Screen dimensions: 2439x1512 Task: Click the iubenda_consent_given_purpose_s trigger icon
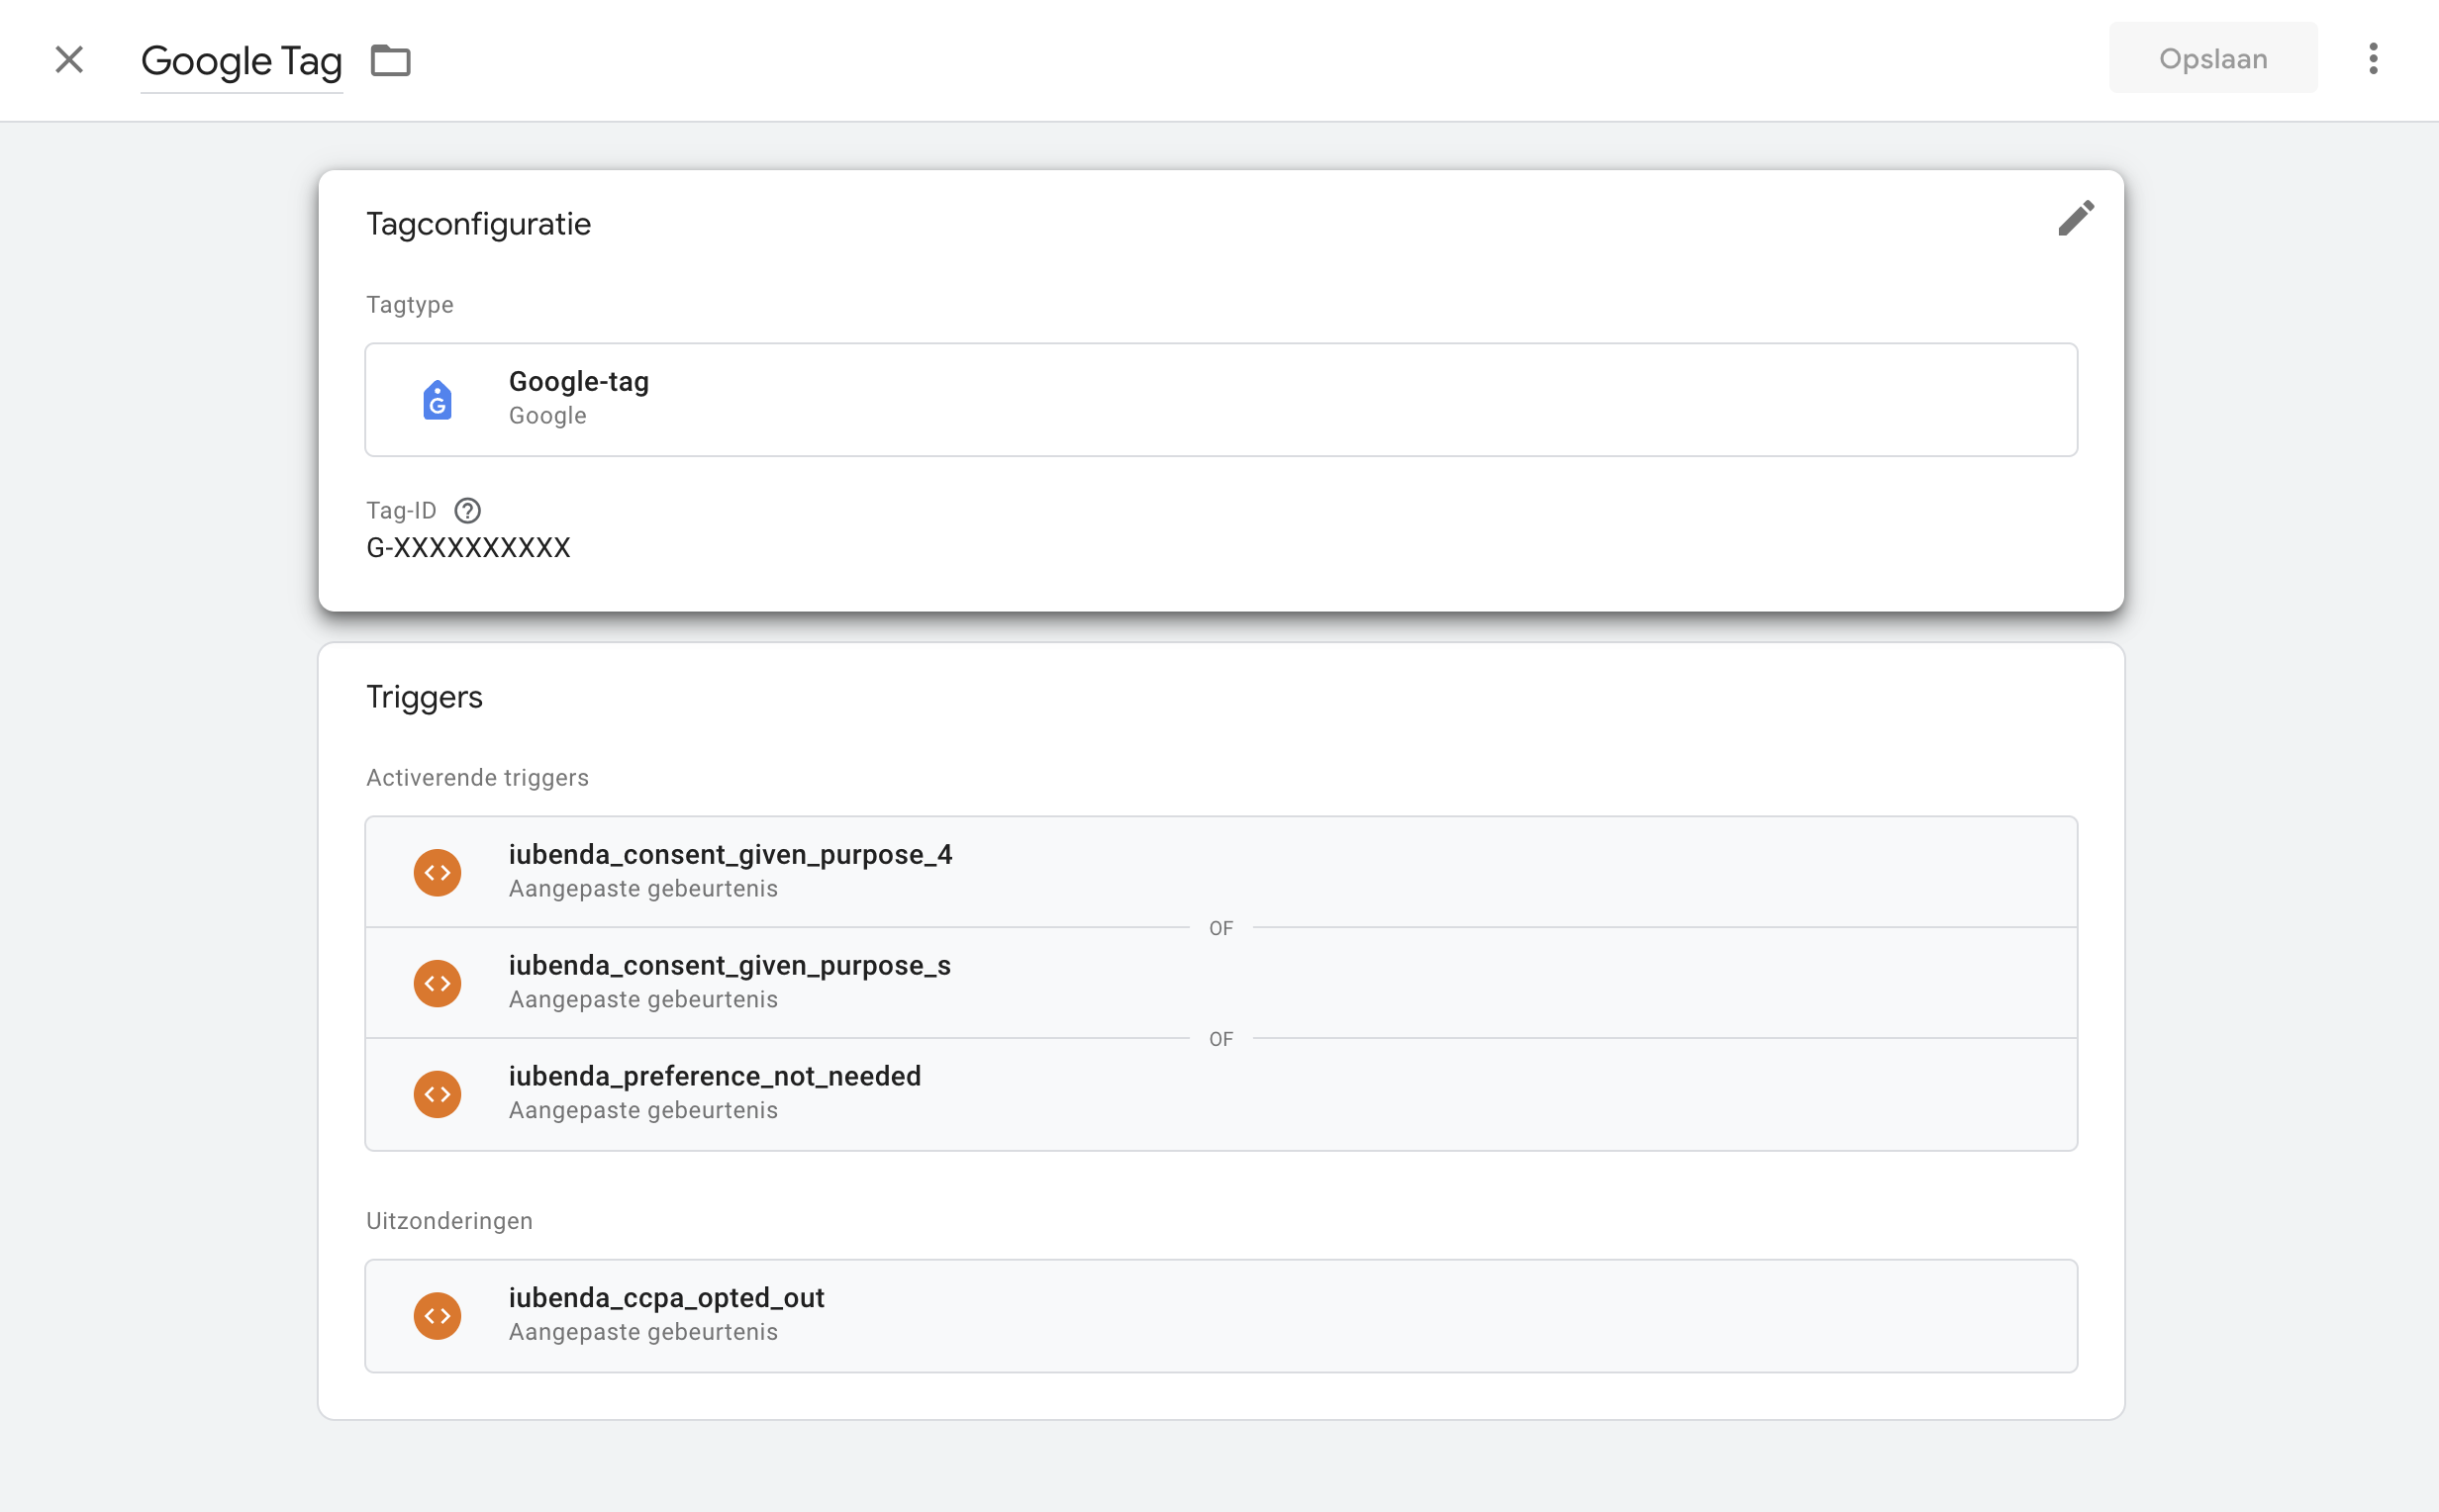(437, 982)
